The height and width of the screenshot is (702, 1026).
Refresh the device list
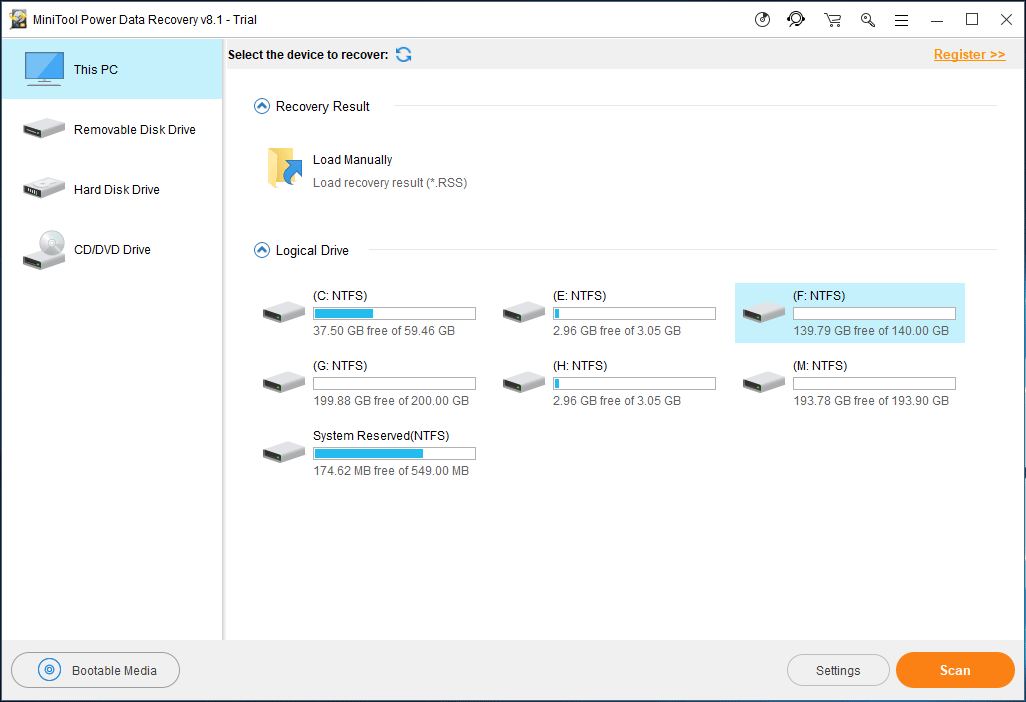[x=403, y=55]
